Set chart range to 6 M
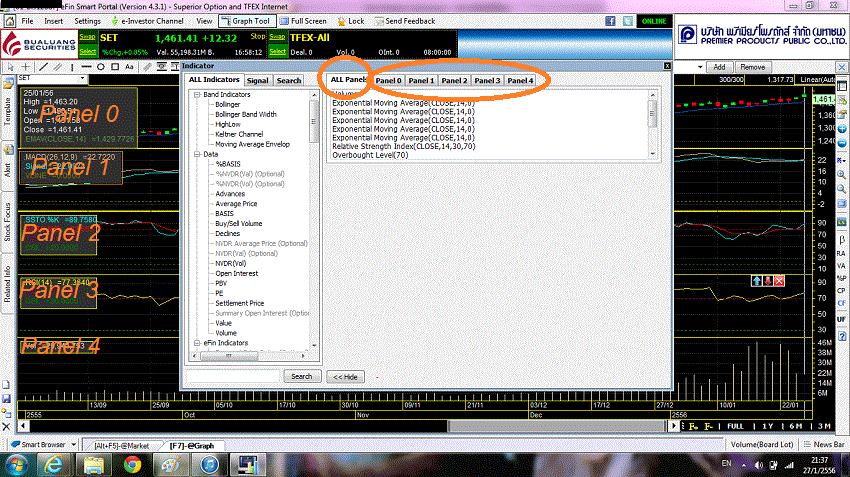850x477 pixels. click(795, 427)
